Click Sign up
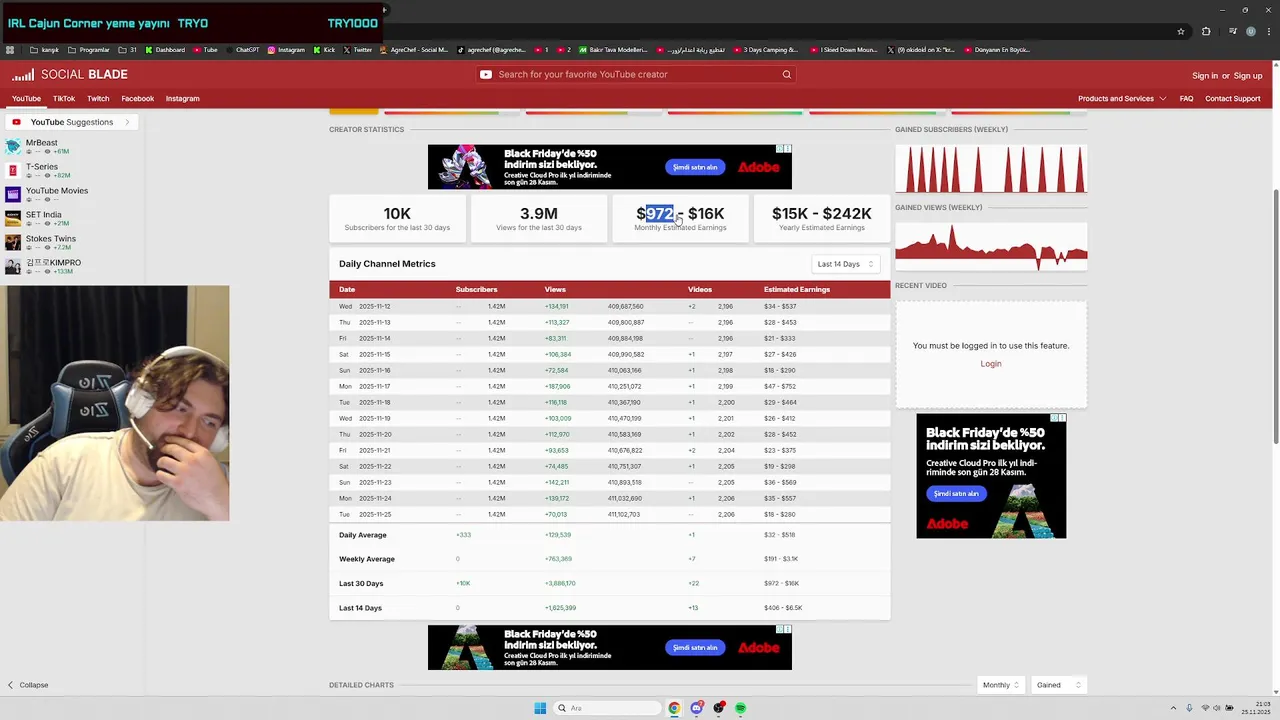Image resolution: width=1280 pixels, height=720 pixels. point(1248,76)
